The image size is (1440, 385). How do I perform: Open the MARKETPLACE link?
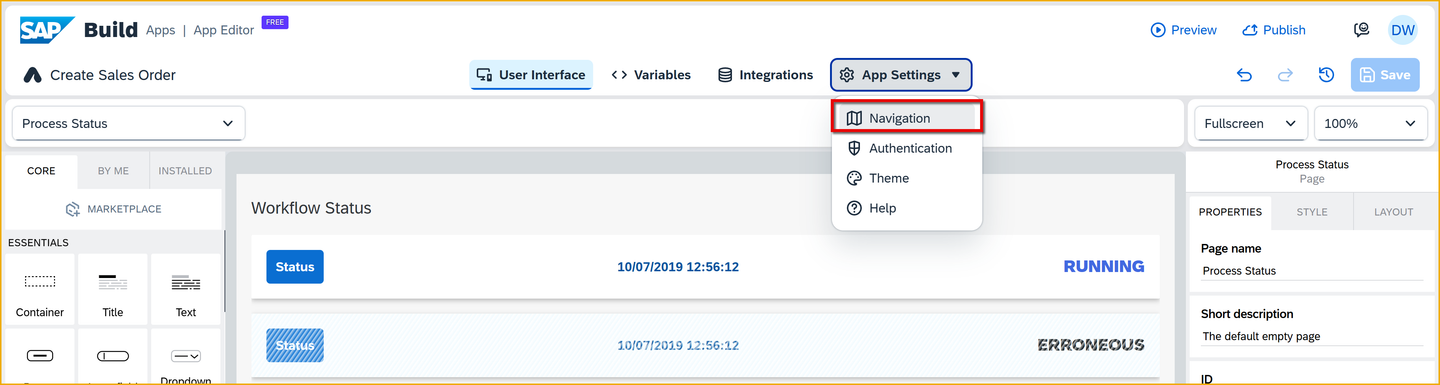coord(113,209)
